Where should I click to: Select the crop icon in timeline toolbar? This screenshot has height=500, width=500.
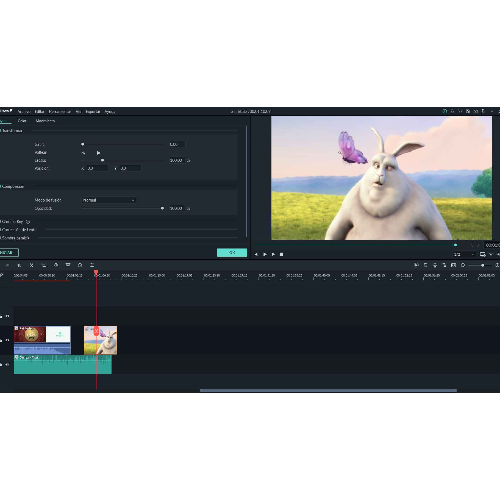44,265
